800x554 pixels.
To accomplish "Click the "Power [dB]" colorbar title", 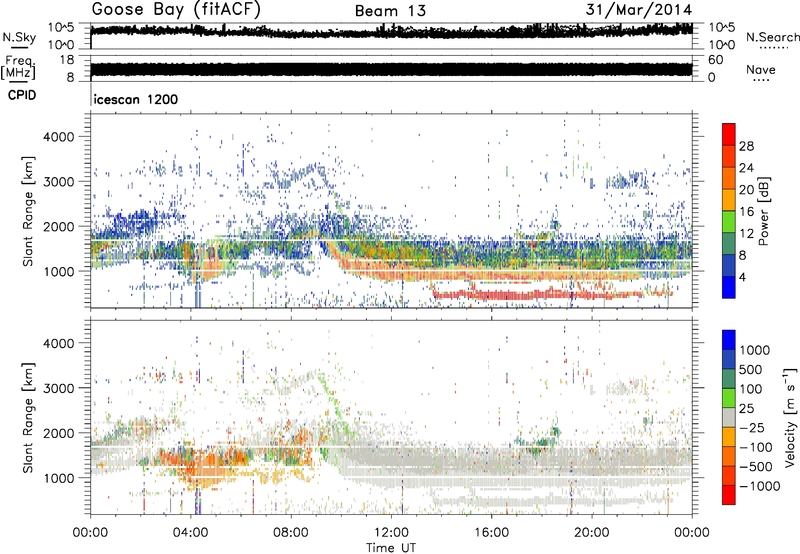I will click(763, 211).
